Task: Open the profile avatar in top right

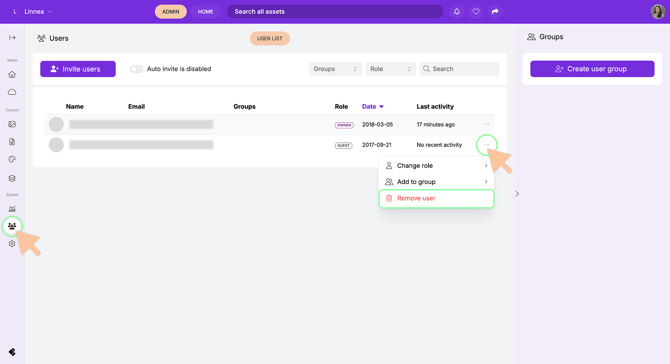Action: [658, 12]
